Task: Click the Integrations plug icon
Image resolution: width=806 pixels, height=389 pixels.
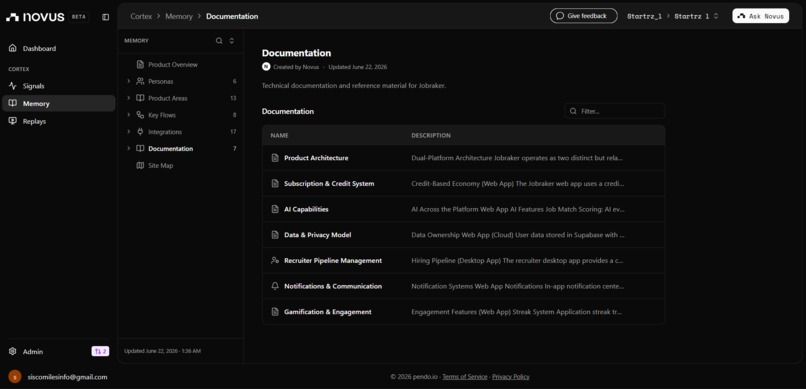Action: coord(140,132)
